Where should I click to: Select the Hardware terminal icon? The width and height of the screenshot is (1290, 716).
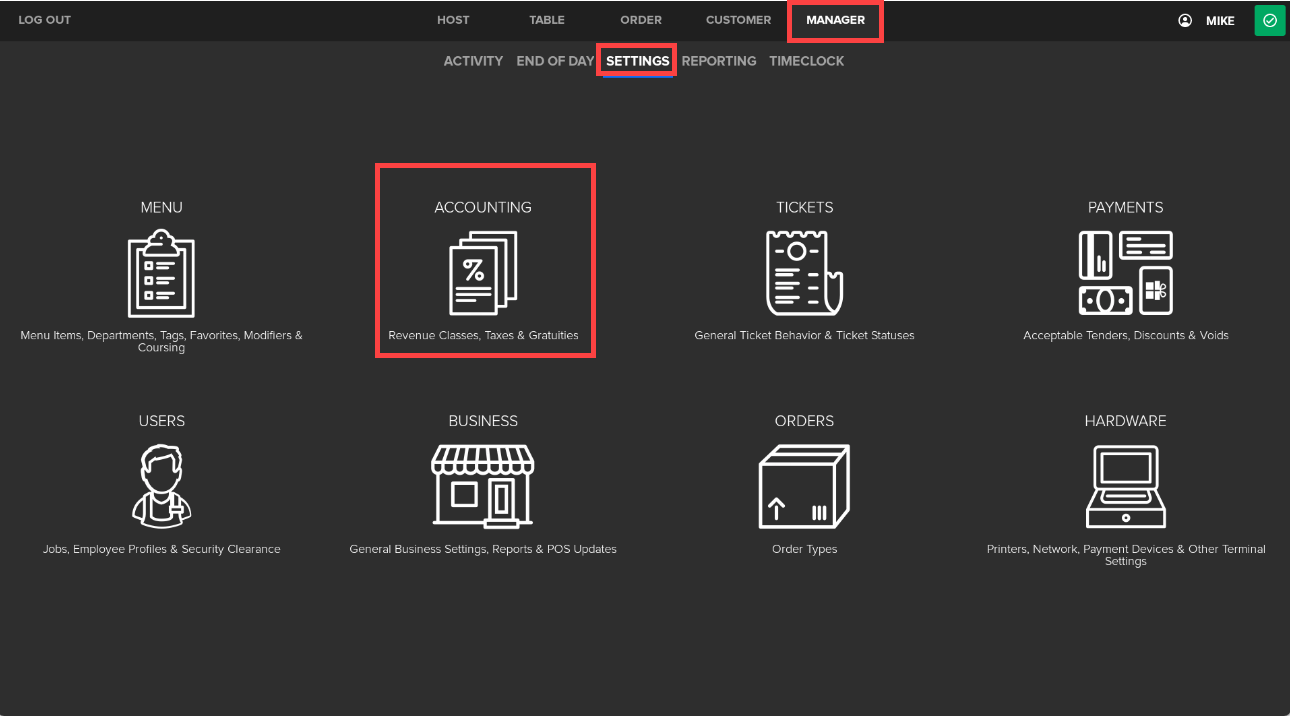click(1125, 486)
